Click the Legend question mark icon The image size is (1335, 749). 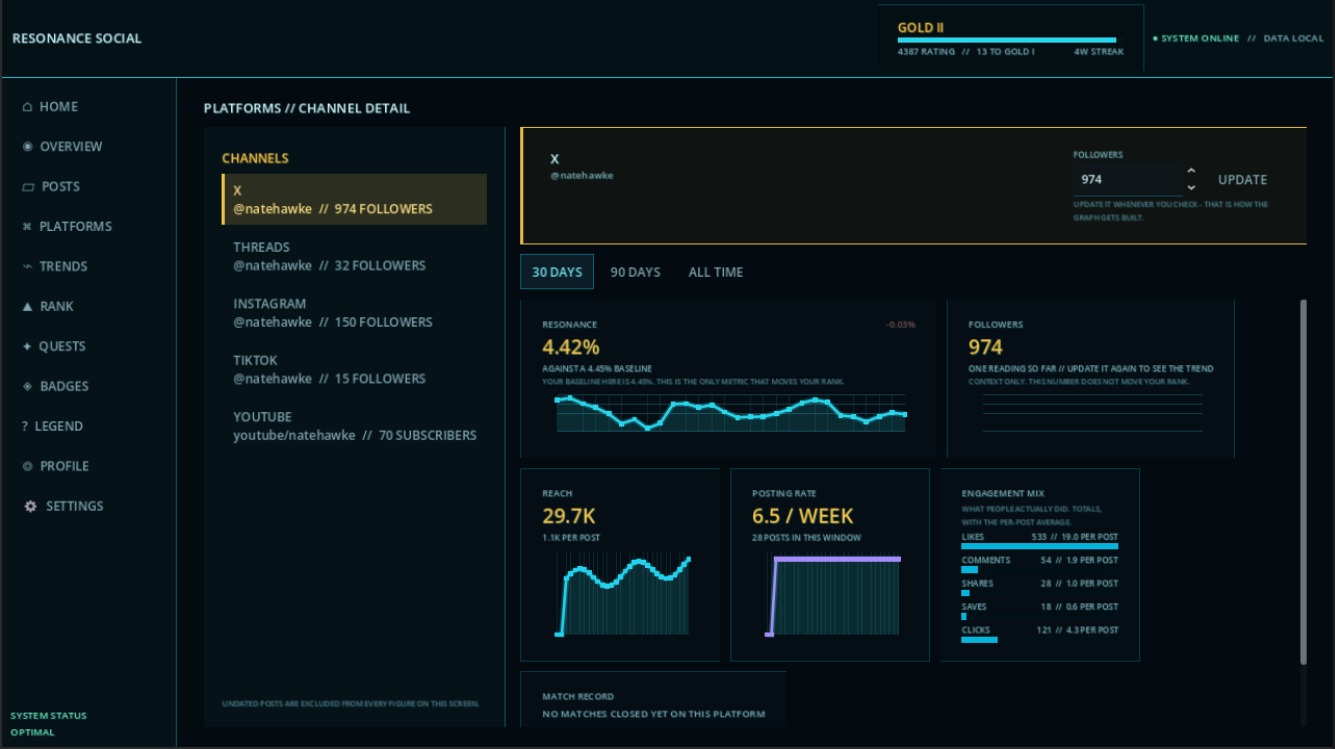coord(25,427)
